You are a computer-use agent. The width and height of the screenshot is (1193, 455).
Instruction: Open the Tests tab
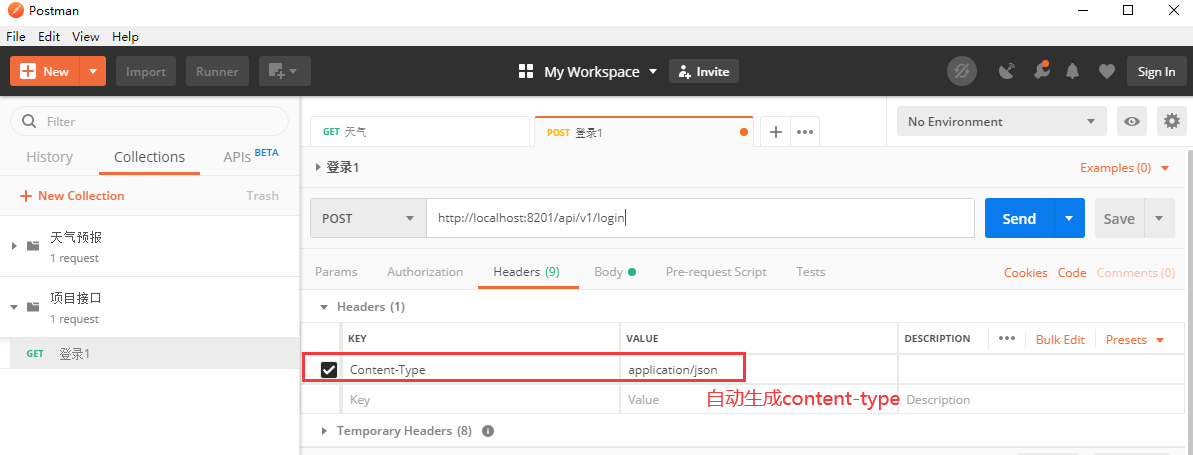coord(811,272)
